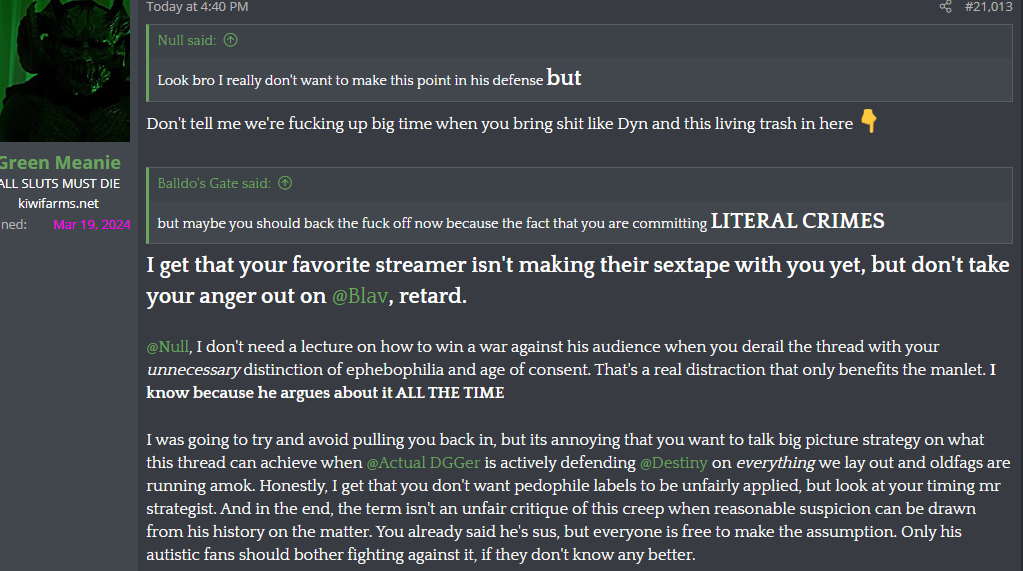Image resolution: width=1023 pixels, height=571 pixels.
Task: Click the join date Mar 19, 2024
Action: [x=92, y=224]
